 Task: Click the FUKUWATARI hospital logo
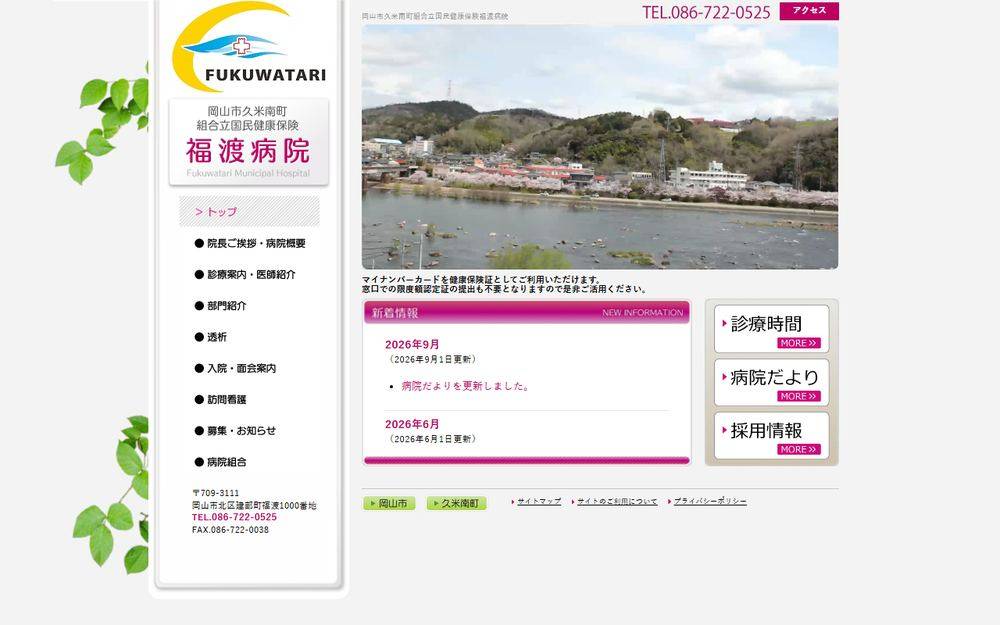pyautogui.click(x=249, y=47)
